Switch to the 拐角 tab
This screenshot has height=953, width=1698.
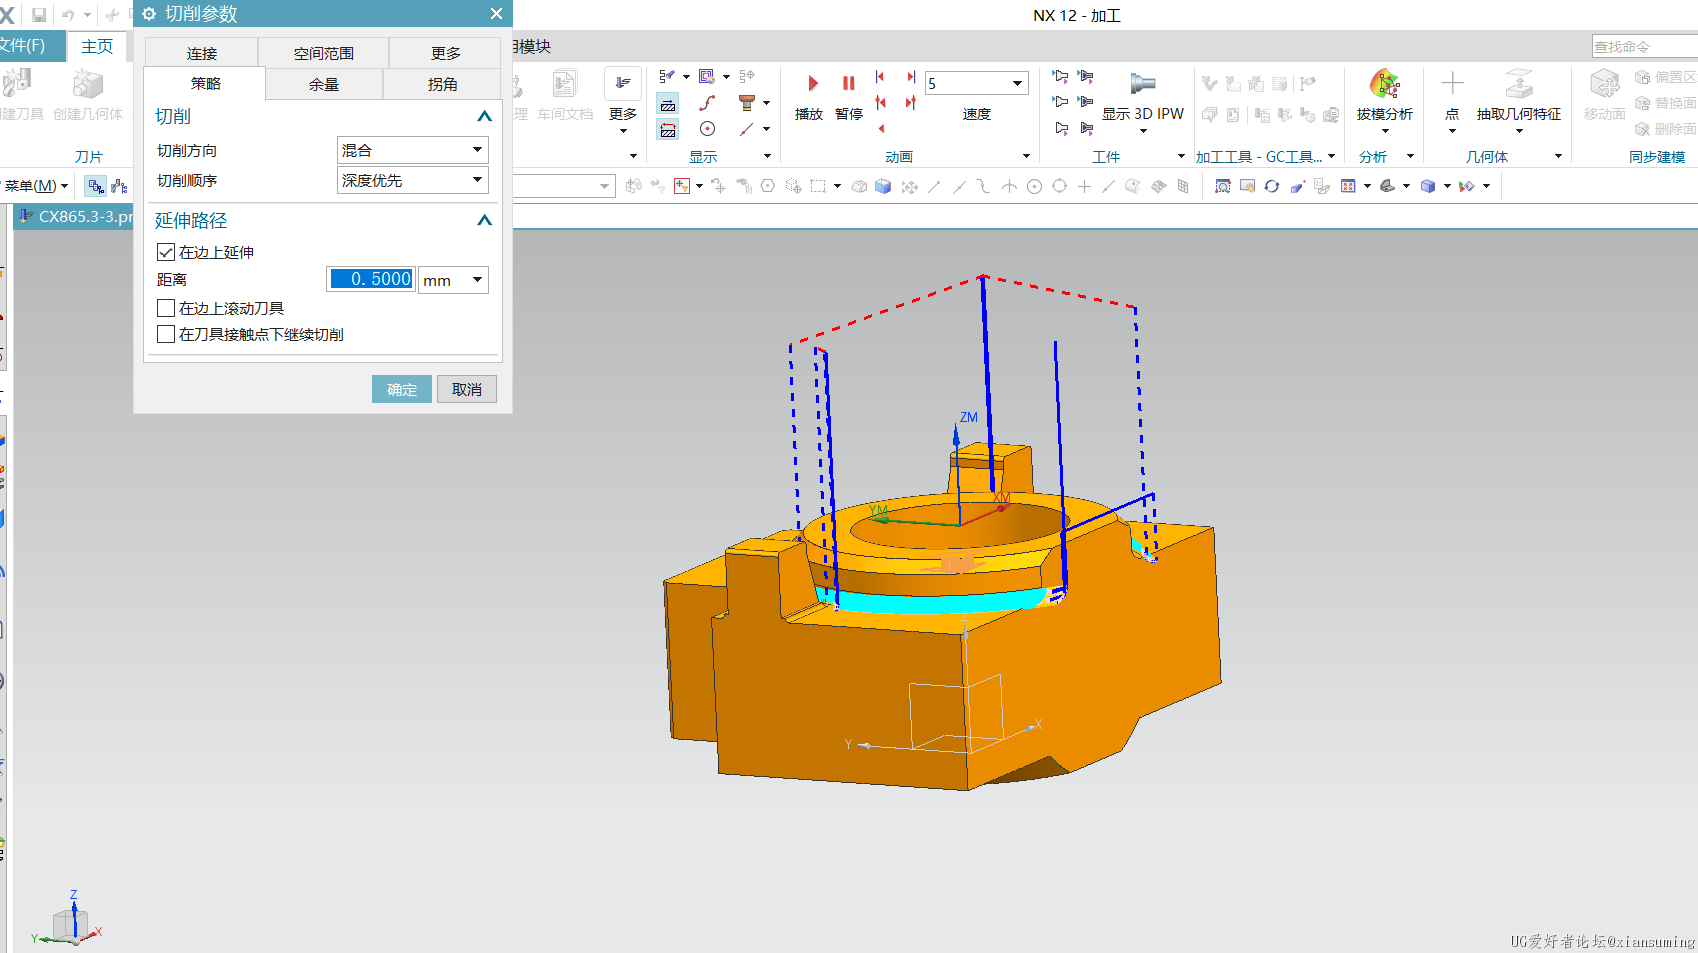pyautogui.click(x=442, y=84)
